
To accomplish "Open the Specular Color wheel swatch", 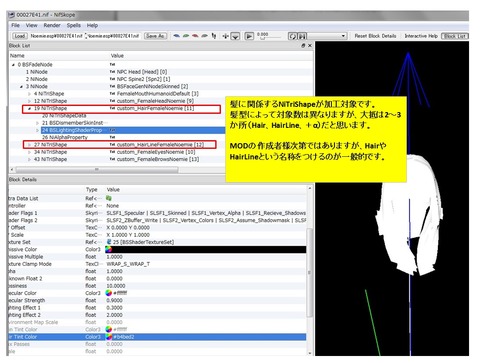I will tap(109, 293).
